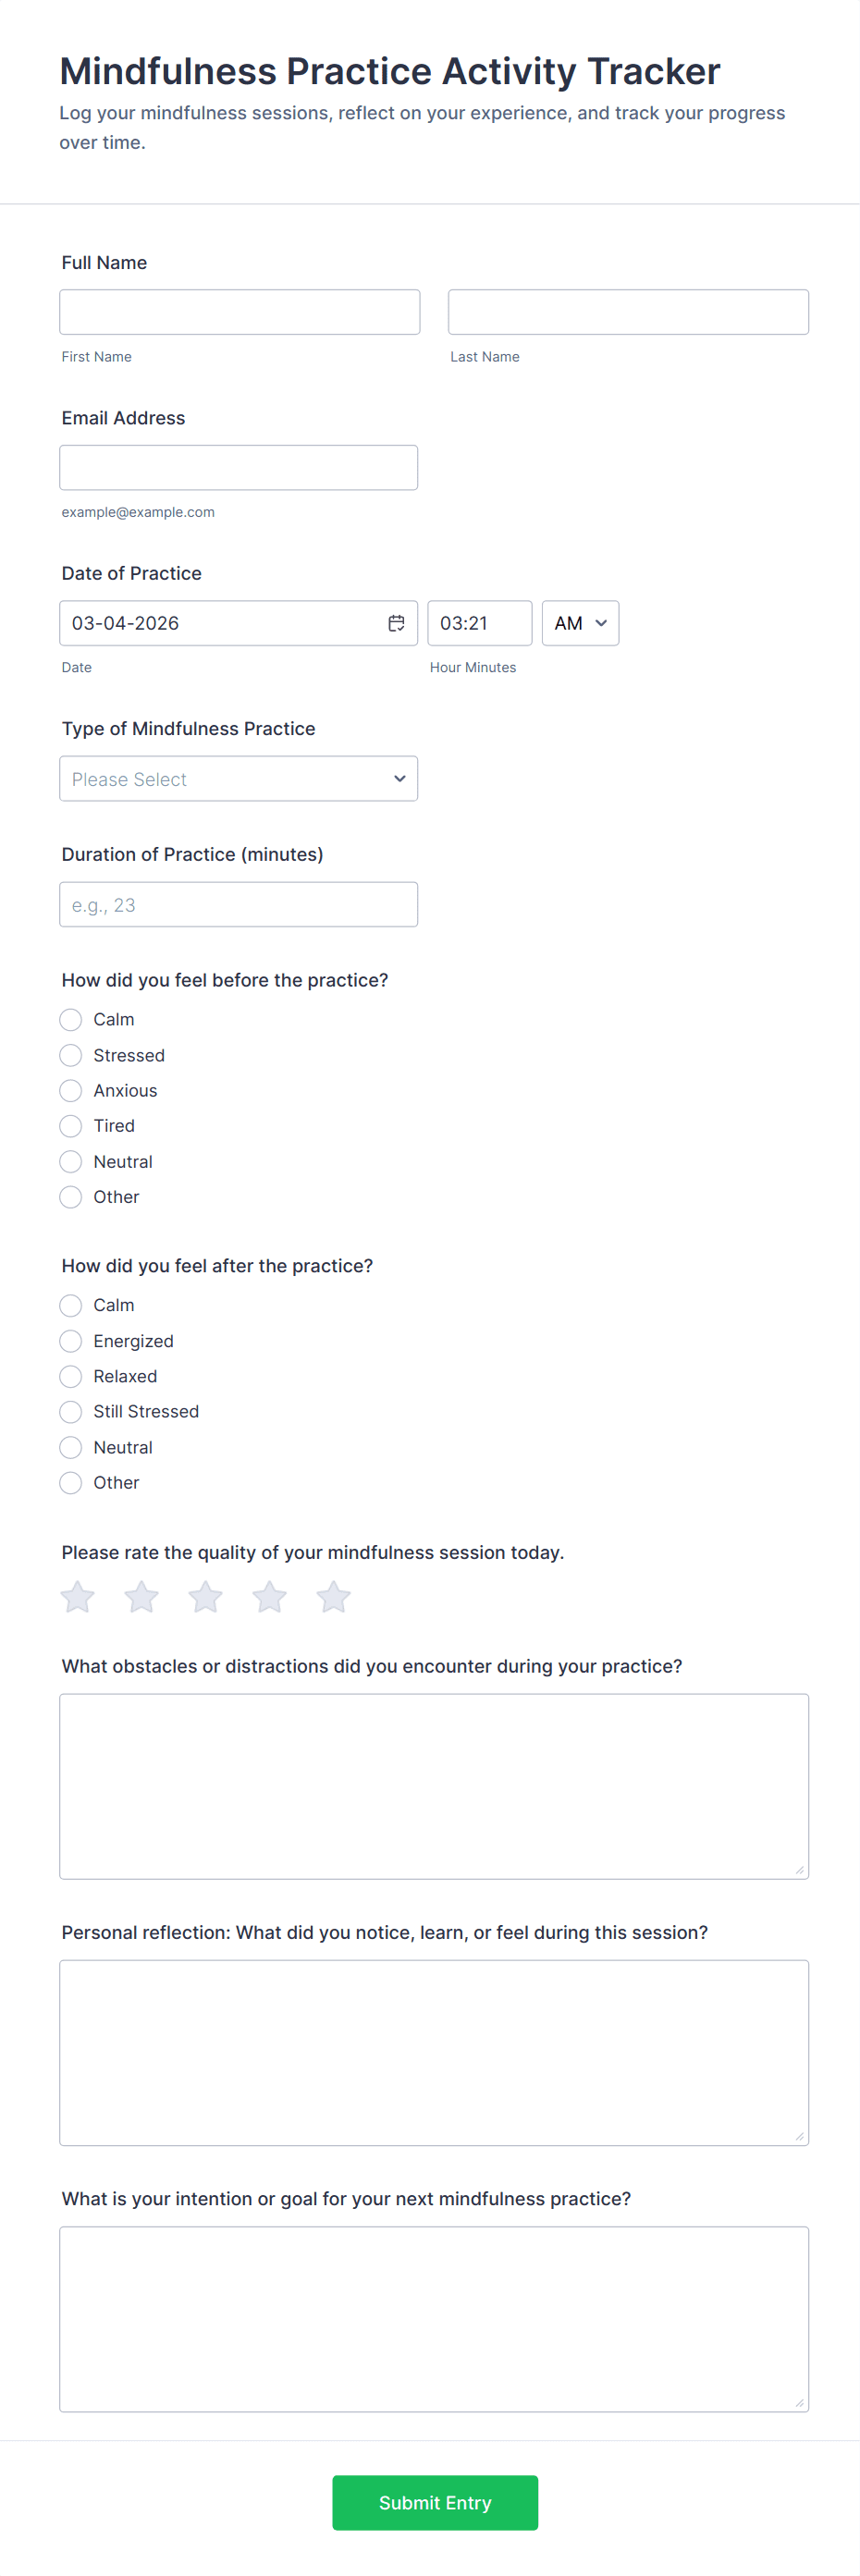
Task: Pick Still Stressed radio option
Action: [x=71, y=1412]
